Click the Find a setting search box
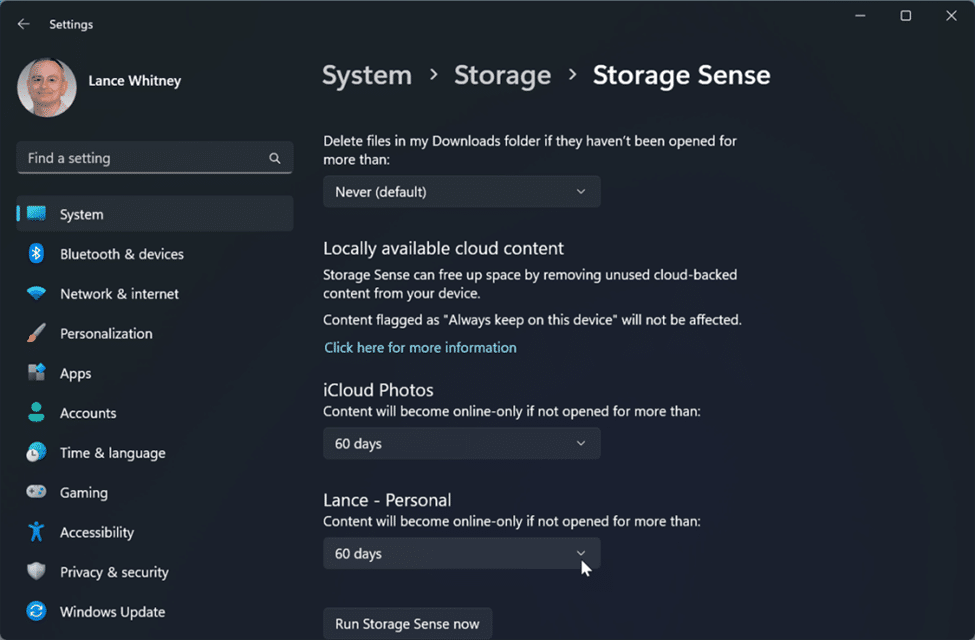The image size is (975, 640). 140,158
